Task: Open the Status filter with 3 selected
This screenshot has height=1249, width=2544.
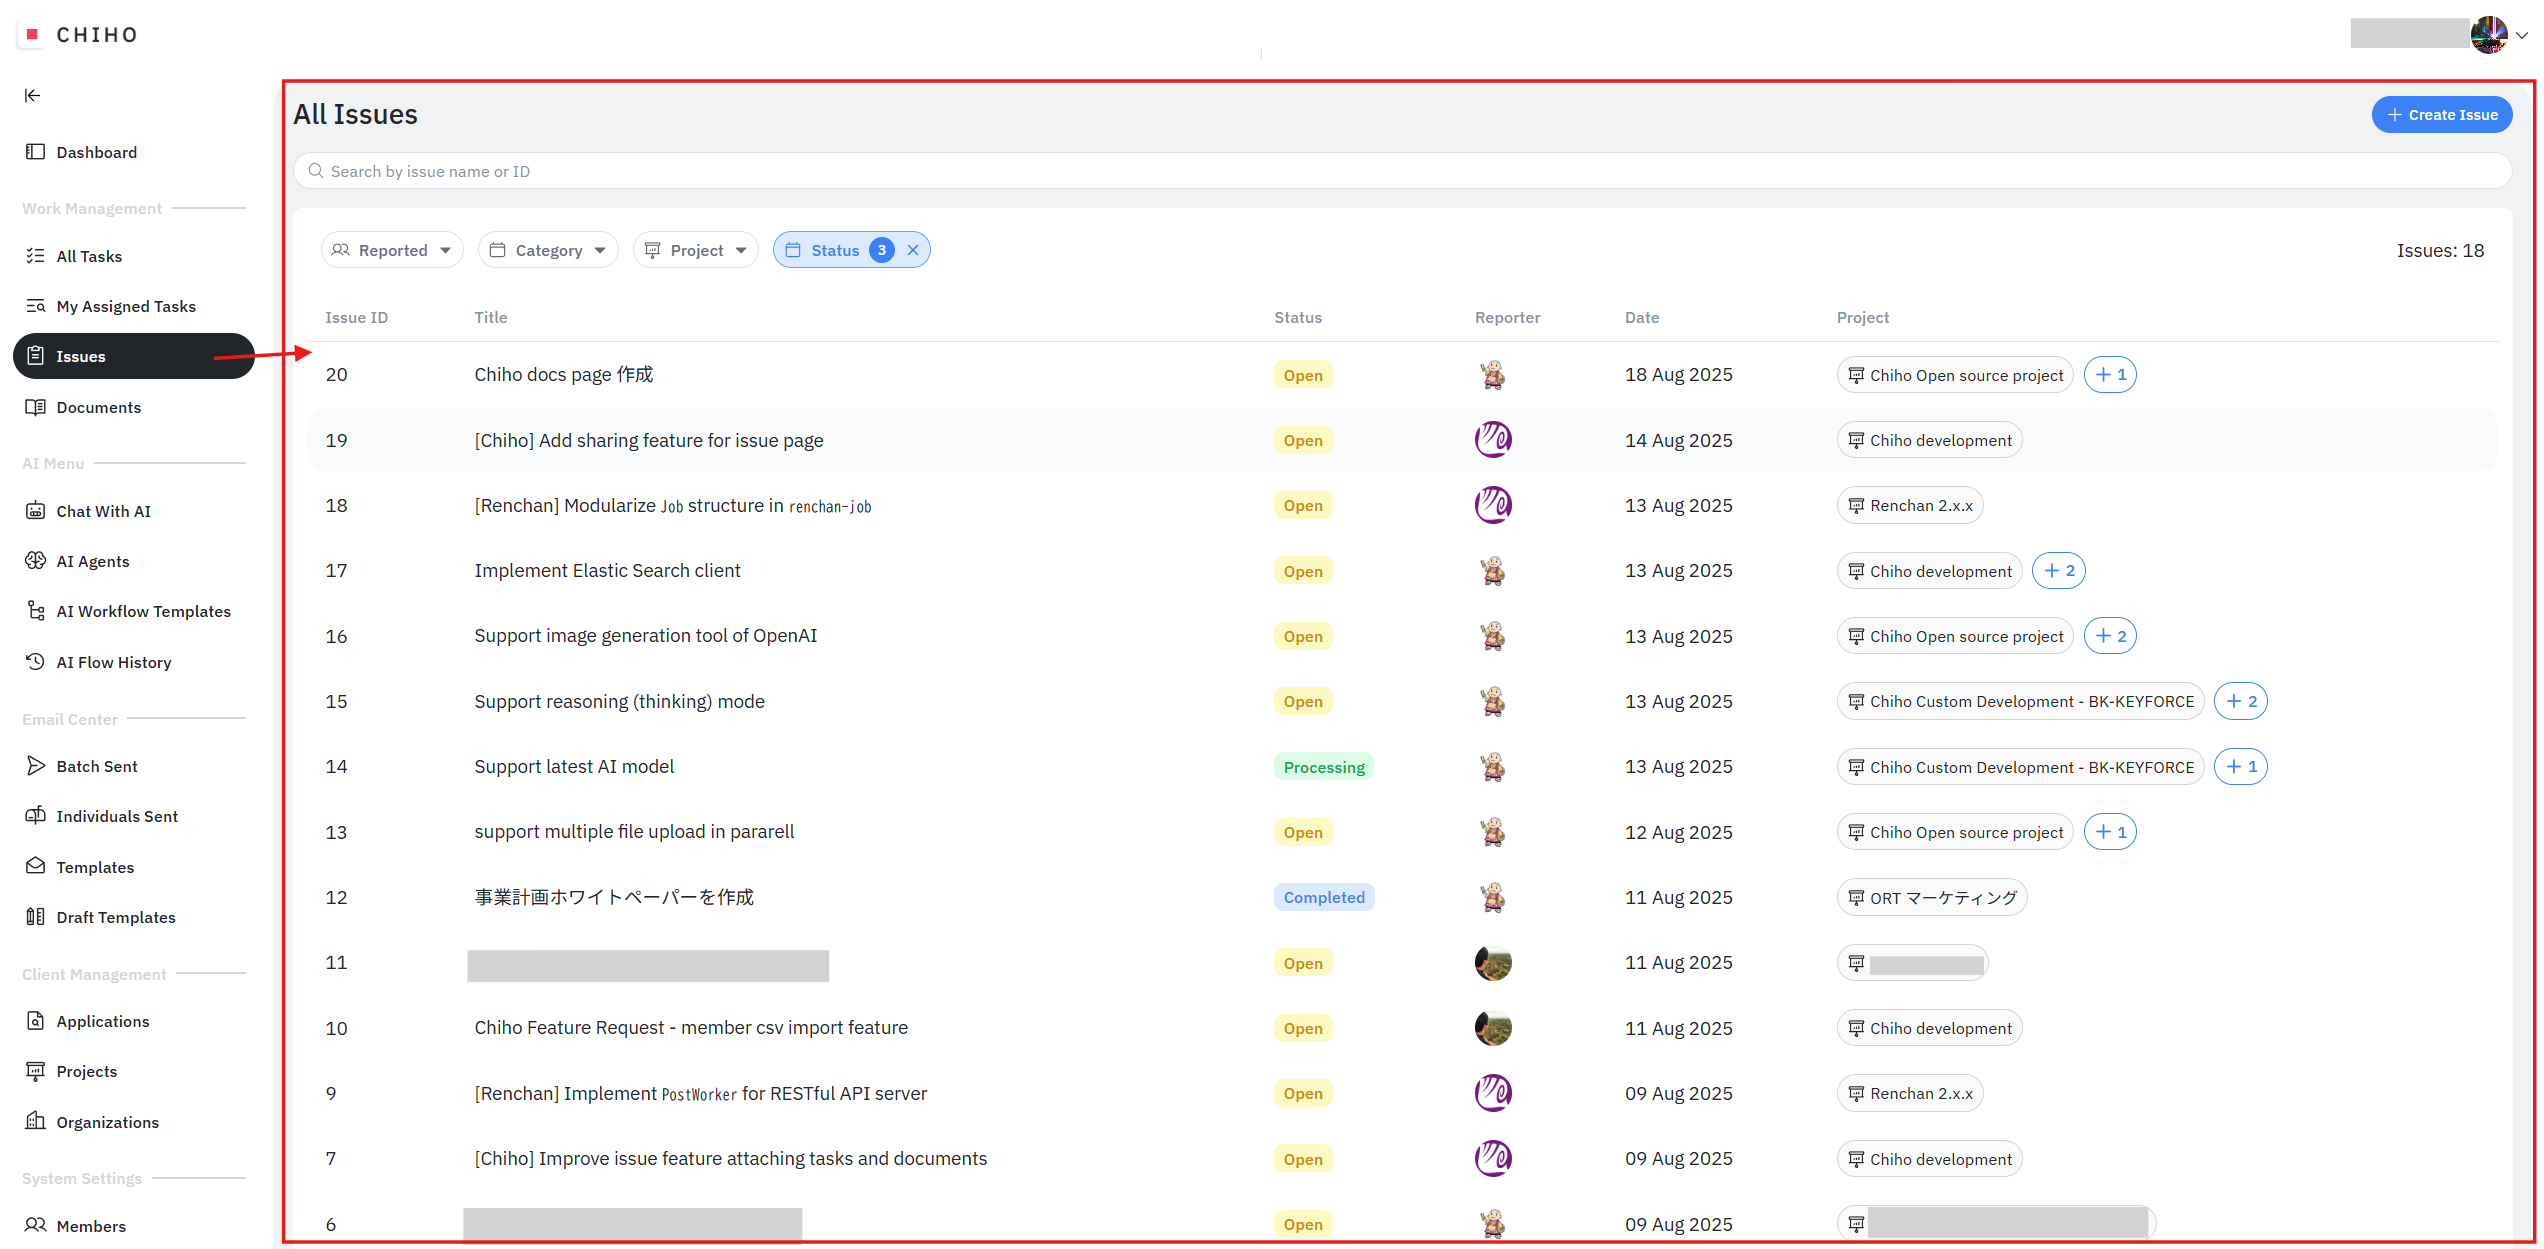Action: point(836,250)
